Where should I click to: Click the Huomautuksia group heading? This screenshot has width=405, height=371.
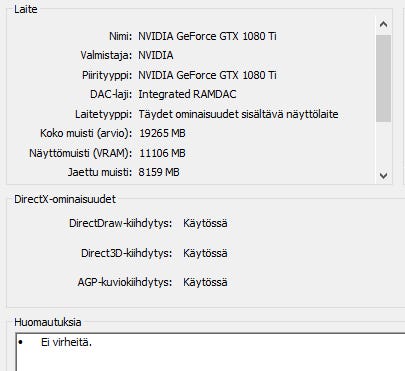[x=48, y=322]
